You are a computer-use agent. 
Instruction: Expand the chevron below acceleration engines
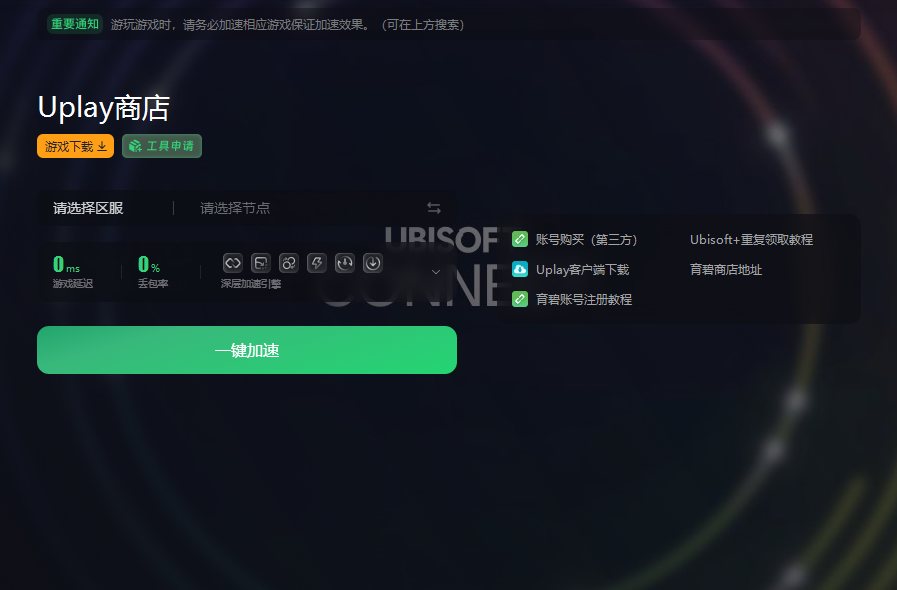[x=436, y=272]
